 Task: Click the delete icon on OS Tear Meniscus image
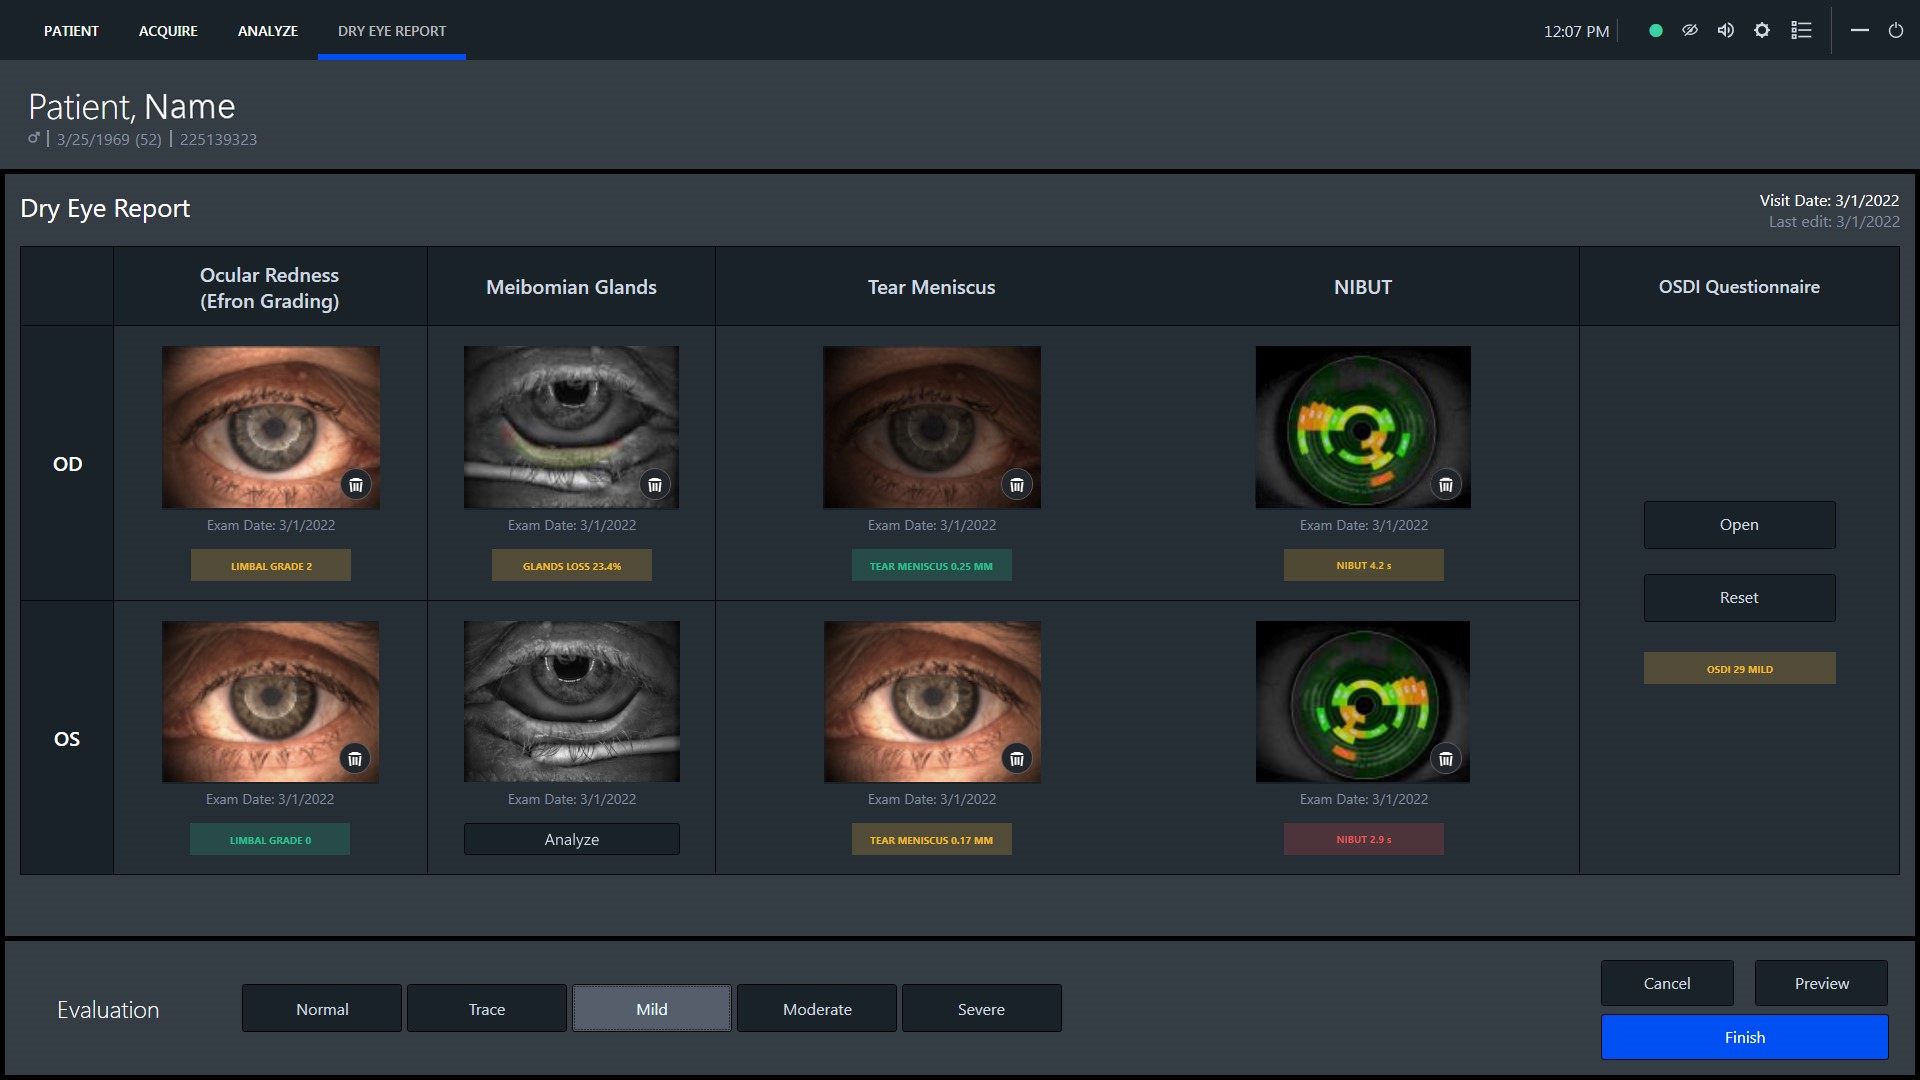(1015, 758)
